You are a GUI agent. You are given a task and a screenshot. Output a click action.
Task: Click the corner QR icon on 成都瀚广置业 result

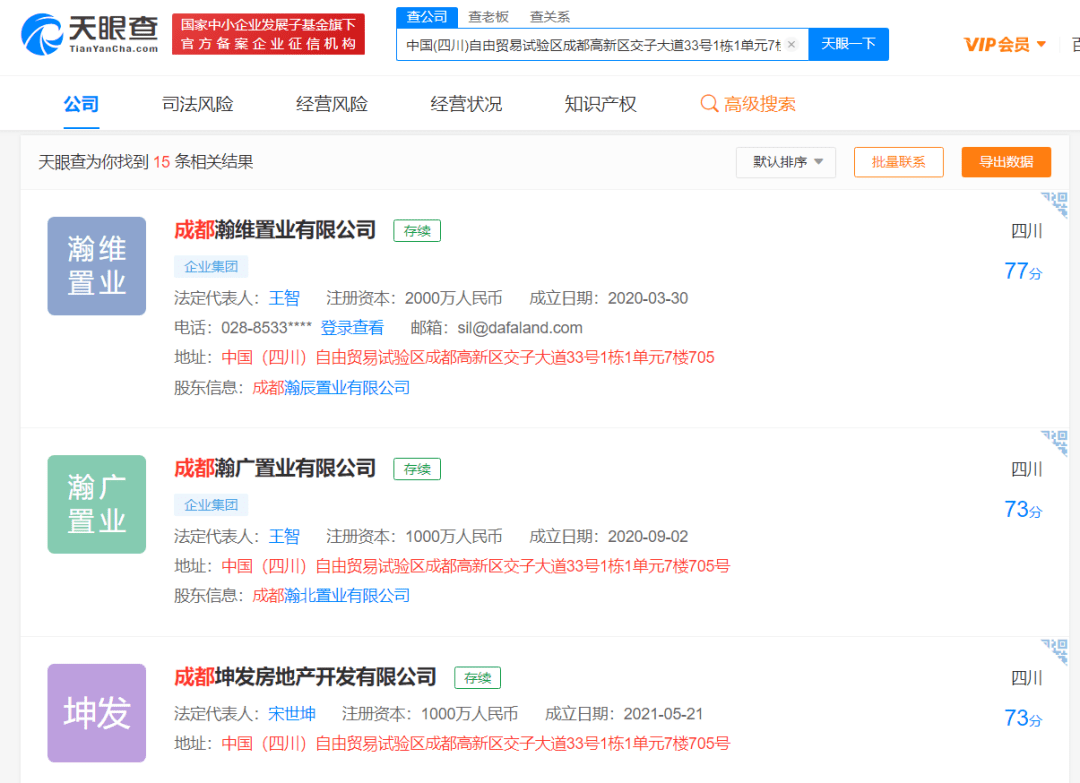[x=1055, y=443]
